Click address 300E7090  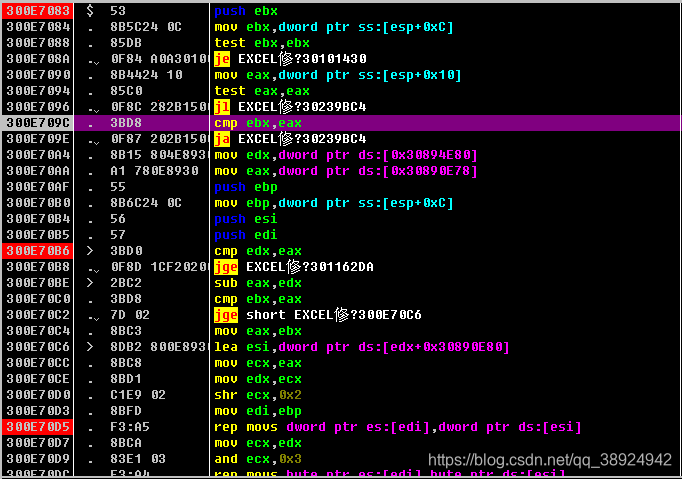click(x=38, y=75)
